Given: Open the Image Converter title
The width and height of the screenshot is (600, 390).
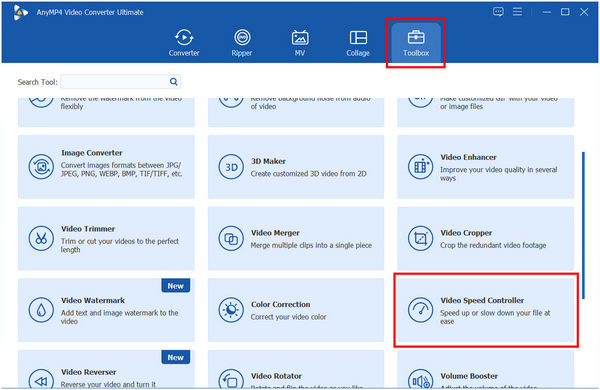Looking at the screenshot, I should pos(91,153).
